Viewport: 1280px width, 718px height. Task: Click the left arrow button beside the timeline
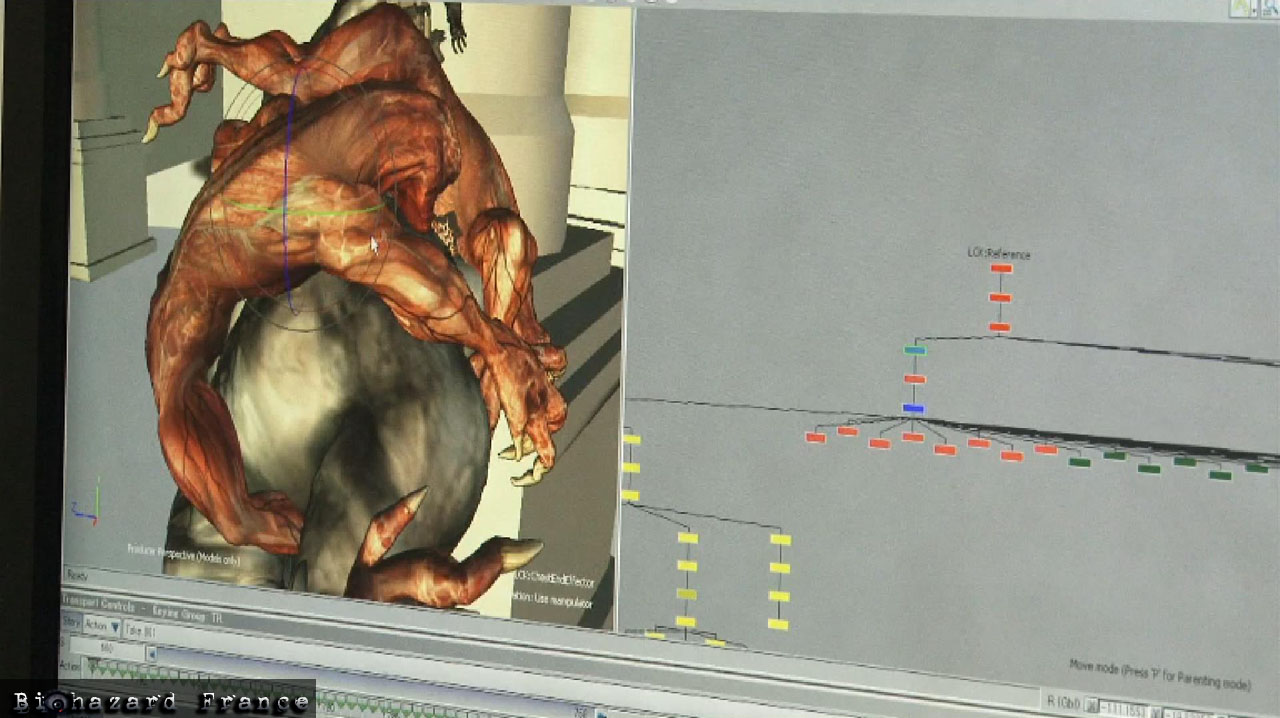click(x=152, y=655)
